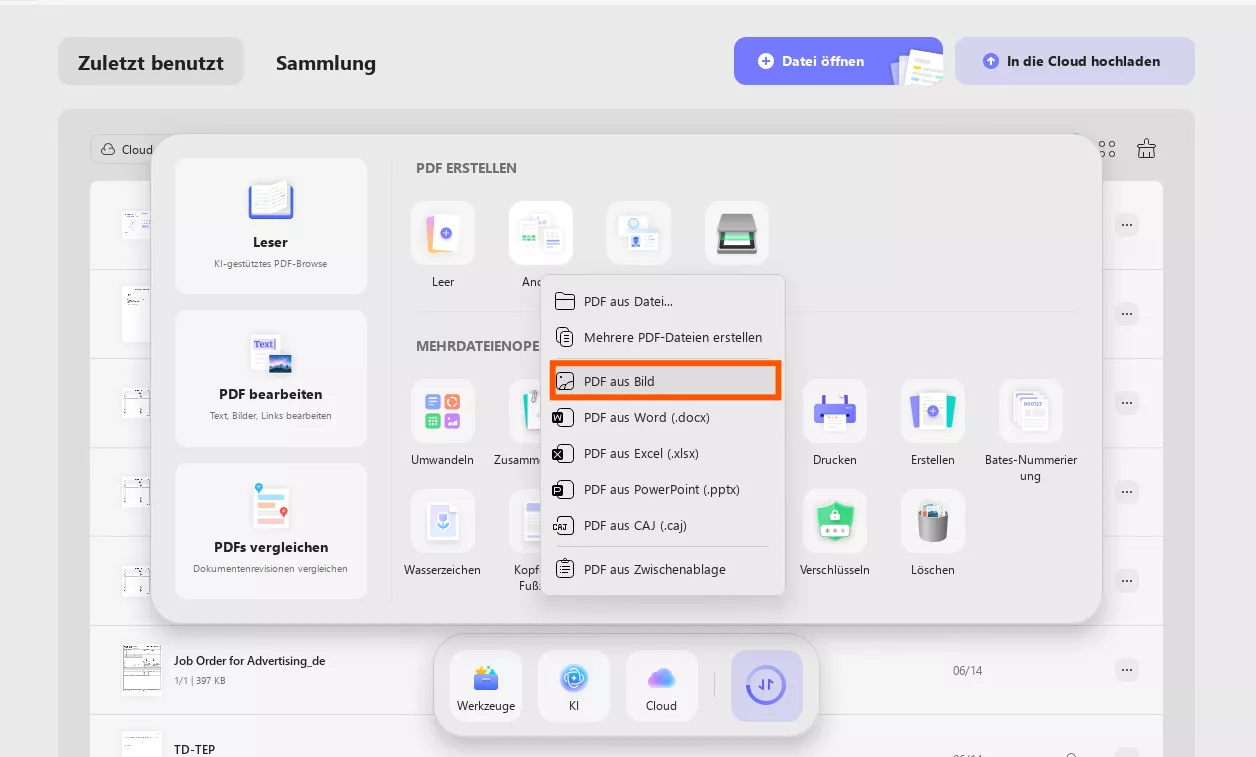Click the Wasserzeichen watermark icon
The image size is (1256, 757).
tap(443, 521)
